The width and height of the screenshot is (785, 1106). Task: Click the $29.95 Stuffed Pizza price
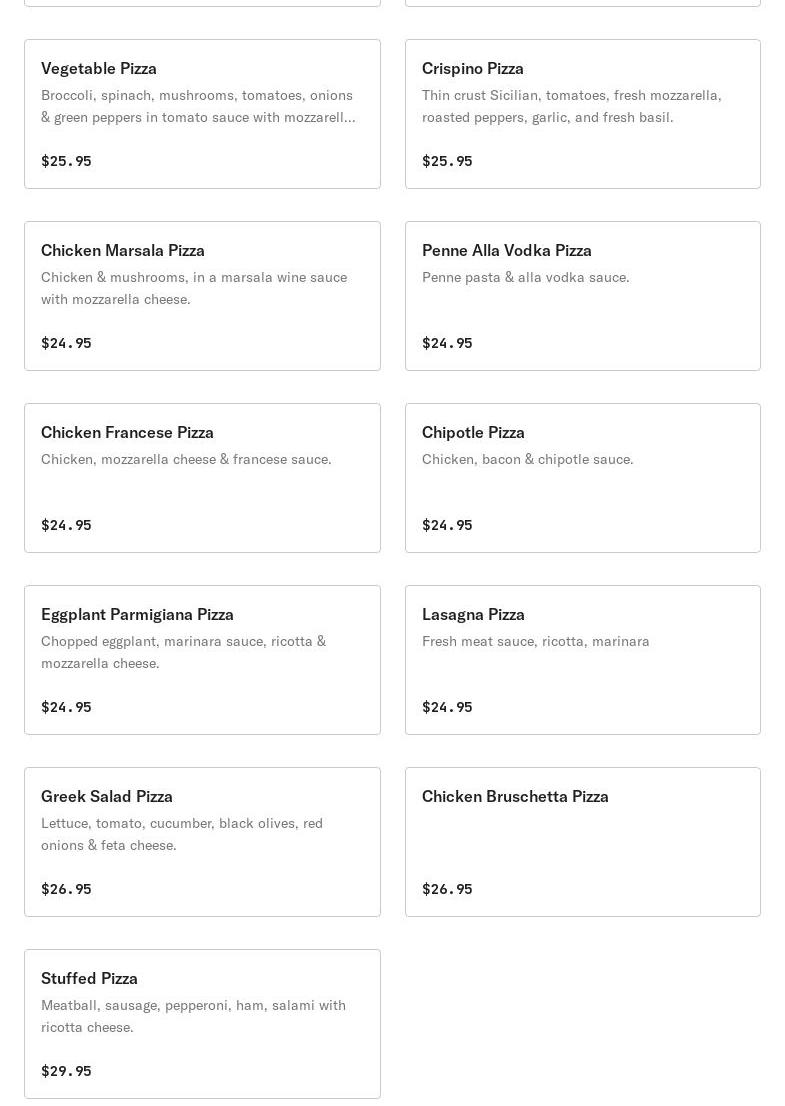(66, 1071)
